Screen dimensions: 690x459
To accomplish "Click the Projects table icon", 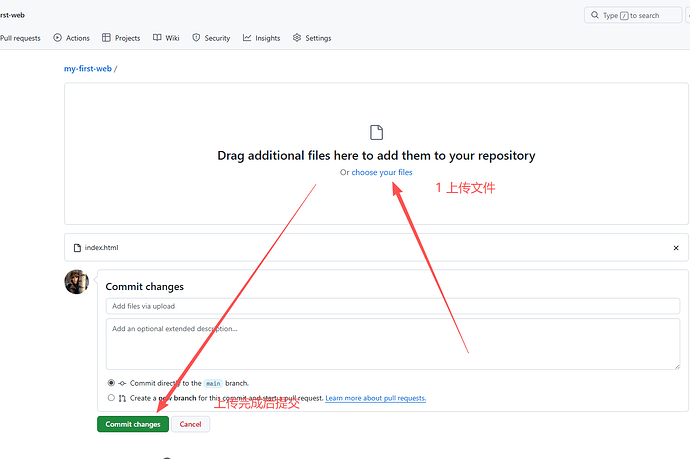I will (x=106, y=38).
